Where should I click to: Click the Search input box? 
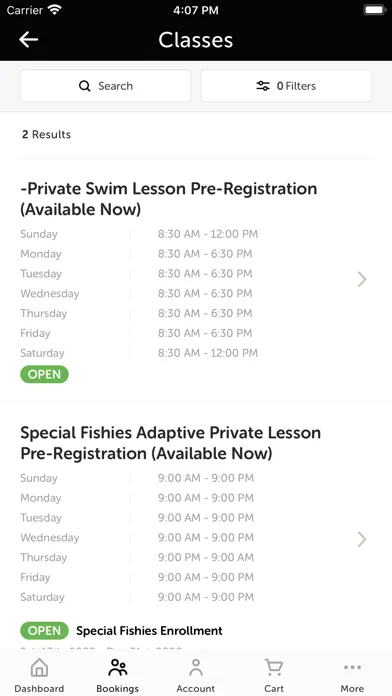pyautogui.click(x=106, y=86)
